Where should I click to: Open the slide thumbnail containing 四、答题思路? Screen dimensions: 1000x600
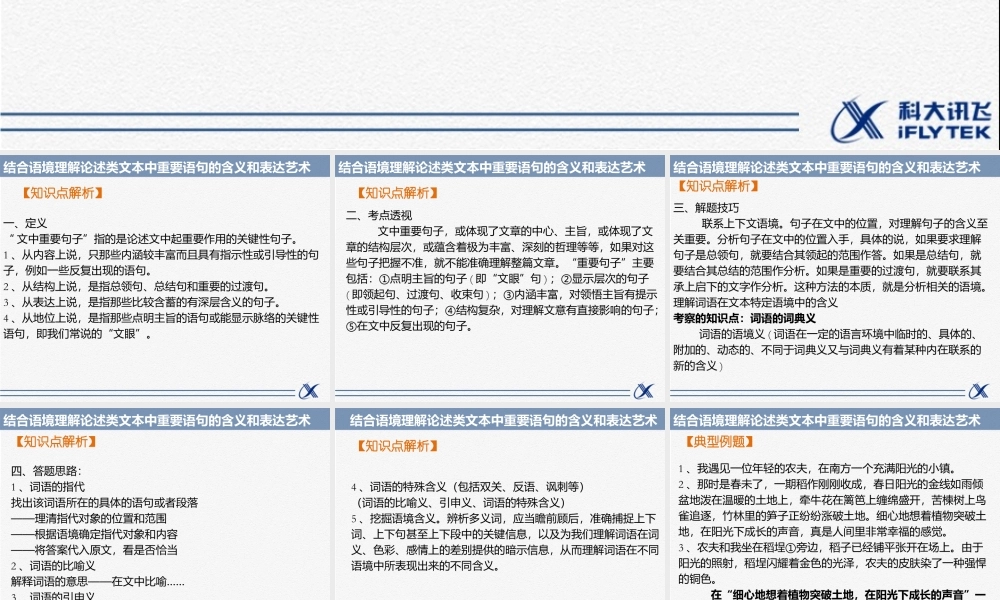pos(165,504)
